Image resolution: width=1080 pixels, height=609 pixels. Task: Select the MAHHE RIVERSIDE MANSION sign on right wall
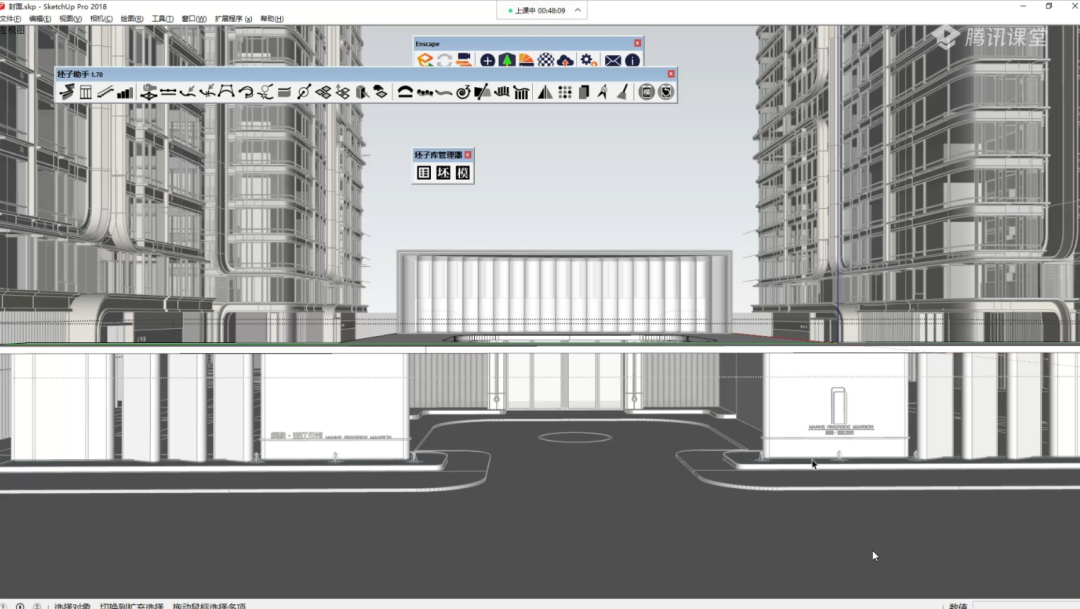tap(840, 429)
